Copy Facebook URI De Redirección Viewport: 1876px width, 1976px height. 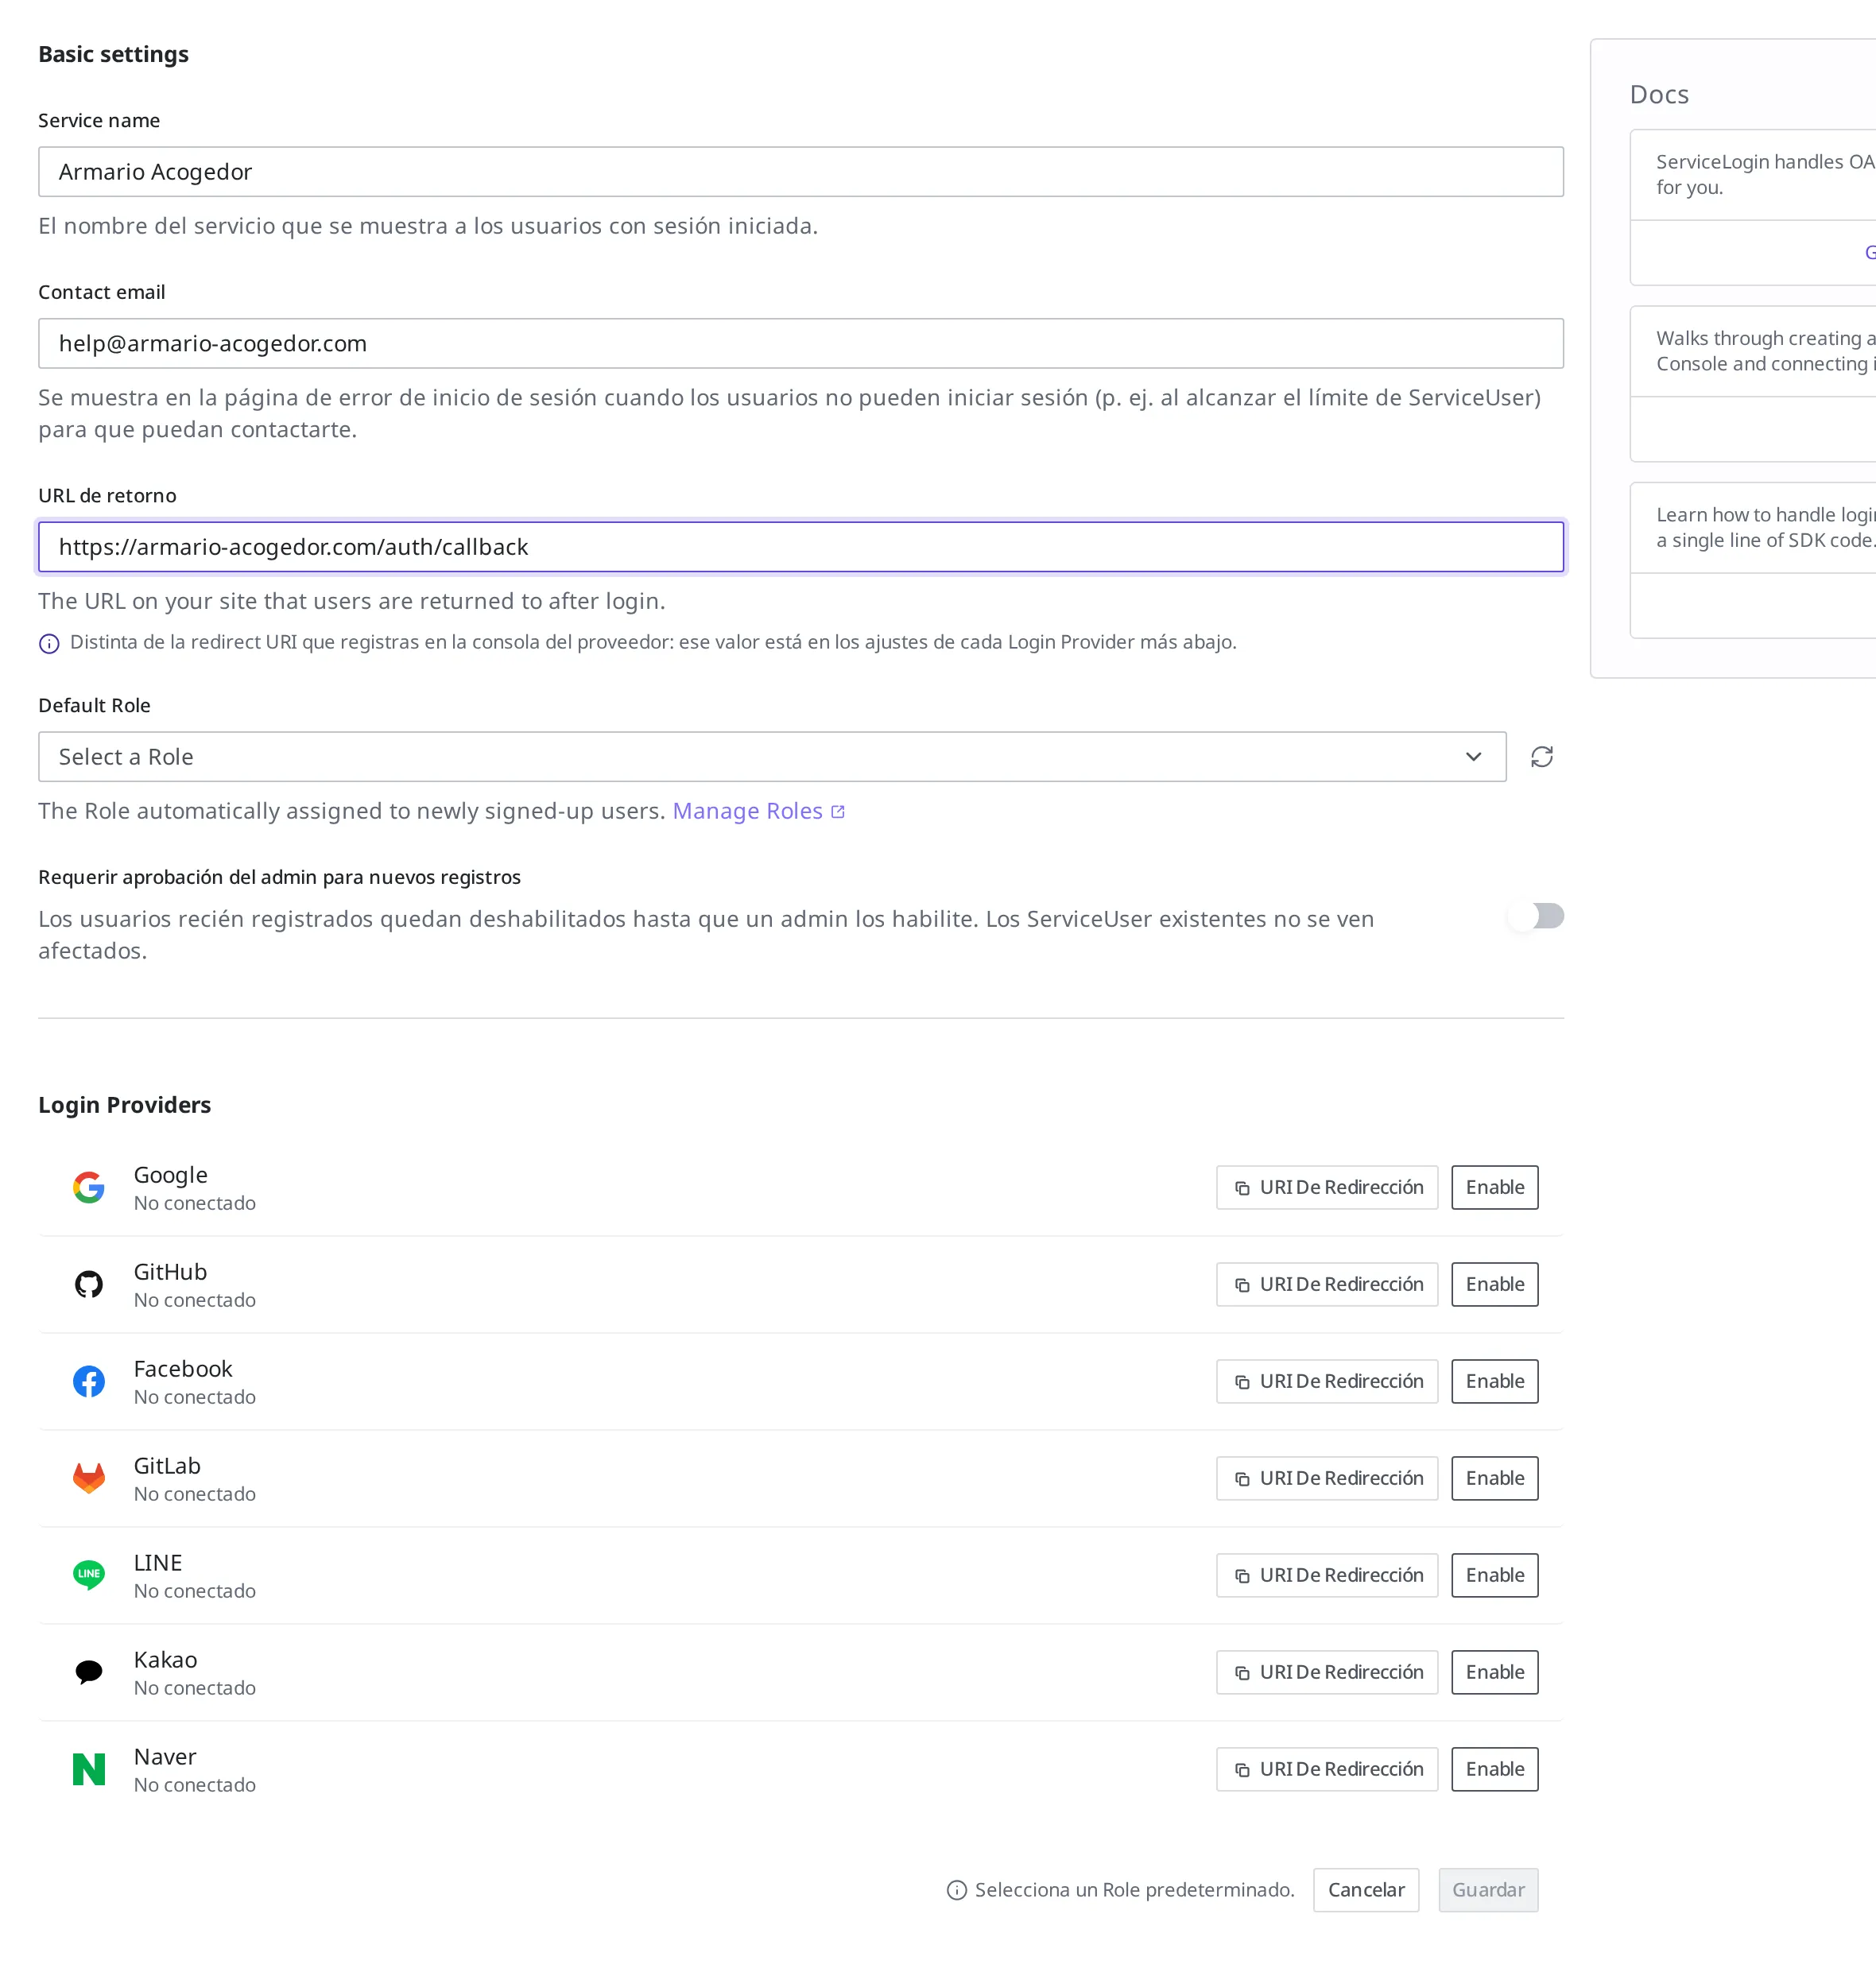tap(1327, 1381)
